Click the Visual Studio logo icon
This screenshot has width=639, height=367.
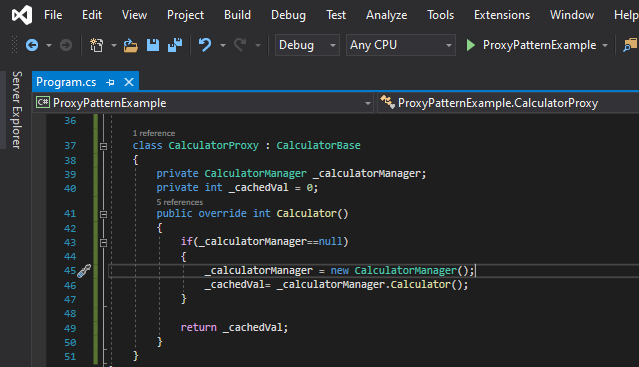click(x=22, y=15)
